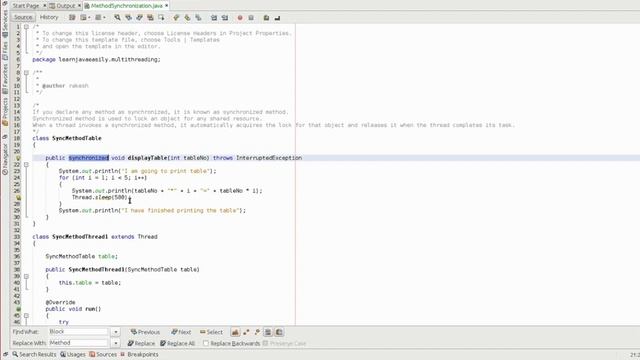Viewport: 640px width, 360px height.
Task: Click the Shift Line Right icon
Action: 225,18
